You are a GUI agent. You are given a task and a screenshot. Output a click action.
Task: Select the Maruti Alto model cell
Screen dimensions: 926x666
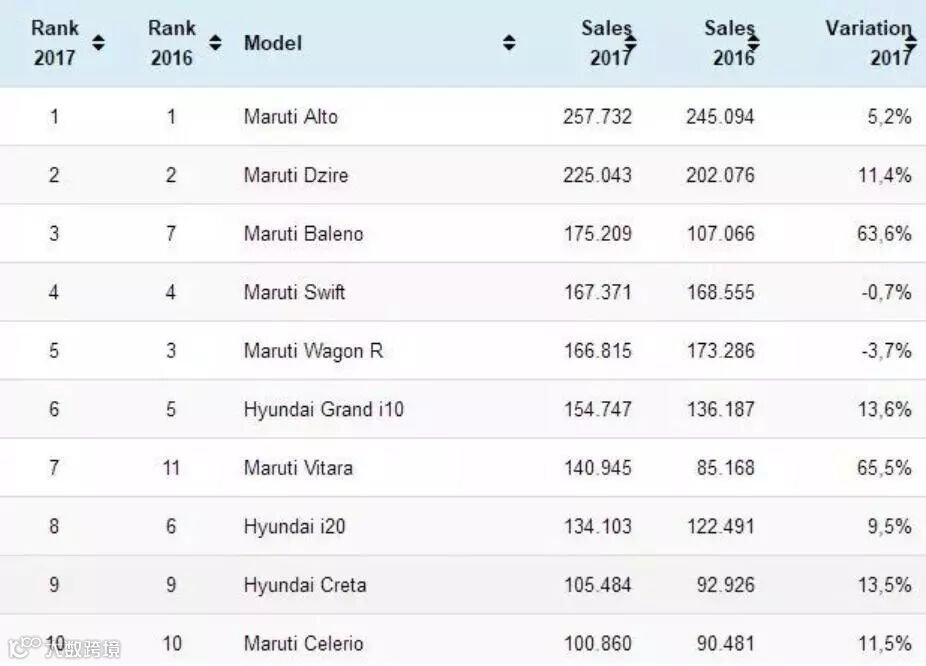[x=291, y=117]
